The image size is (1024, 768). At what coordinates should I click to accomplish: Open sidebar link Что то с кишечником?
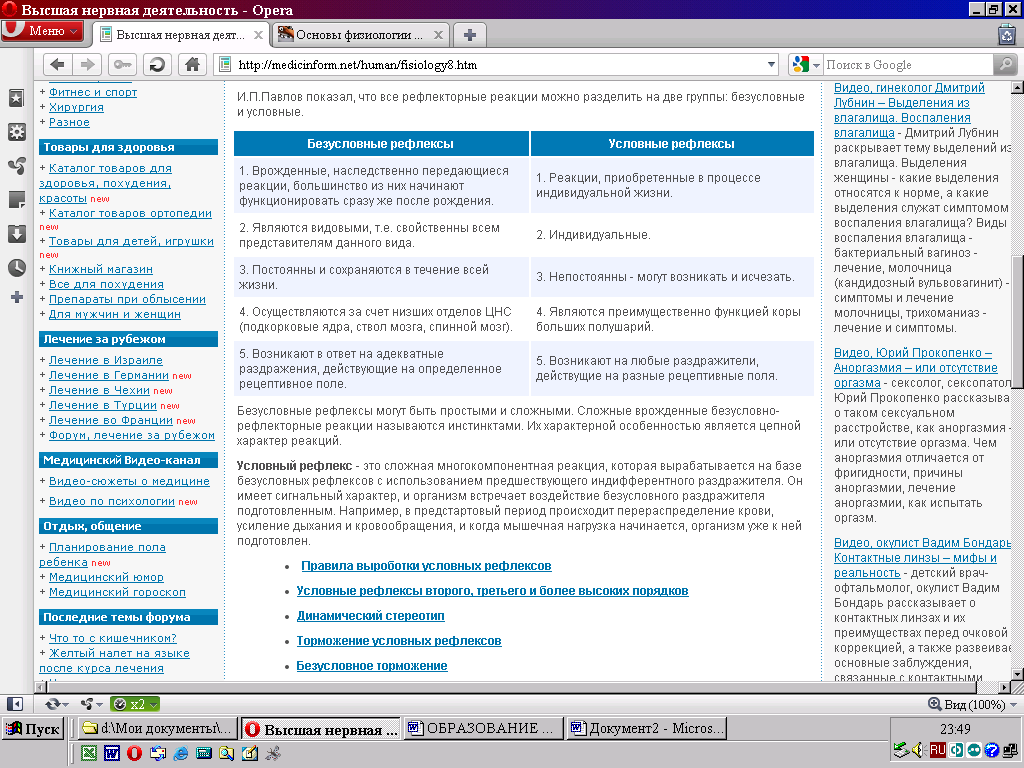(x=112, y=638)
